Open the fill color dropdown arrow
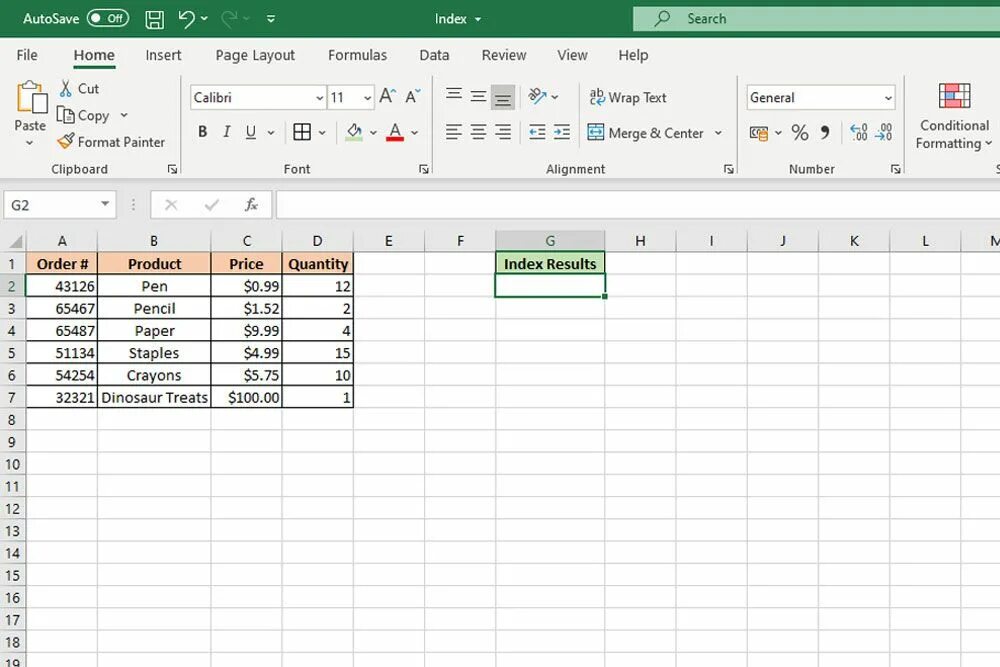Image resolution: width=1000 pixels, height=667 pixels. click(373, 133)
